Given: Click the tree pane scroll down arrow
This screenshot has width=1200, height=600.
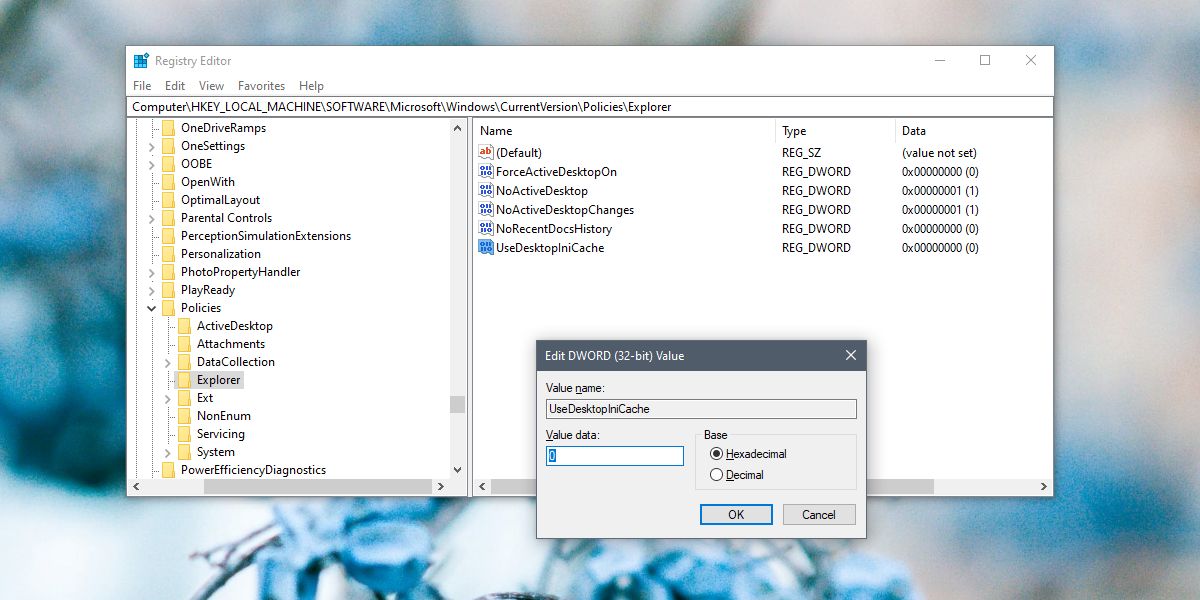Looking at the screenshot, I should [457, 469].
